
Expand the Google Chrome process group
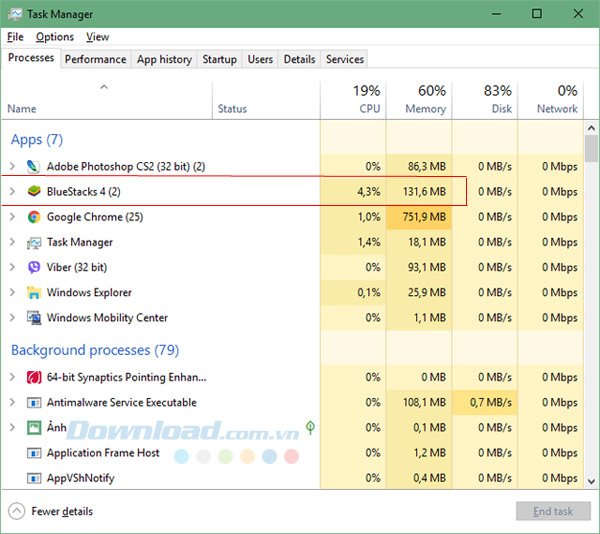coord(12,217)
